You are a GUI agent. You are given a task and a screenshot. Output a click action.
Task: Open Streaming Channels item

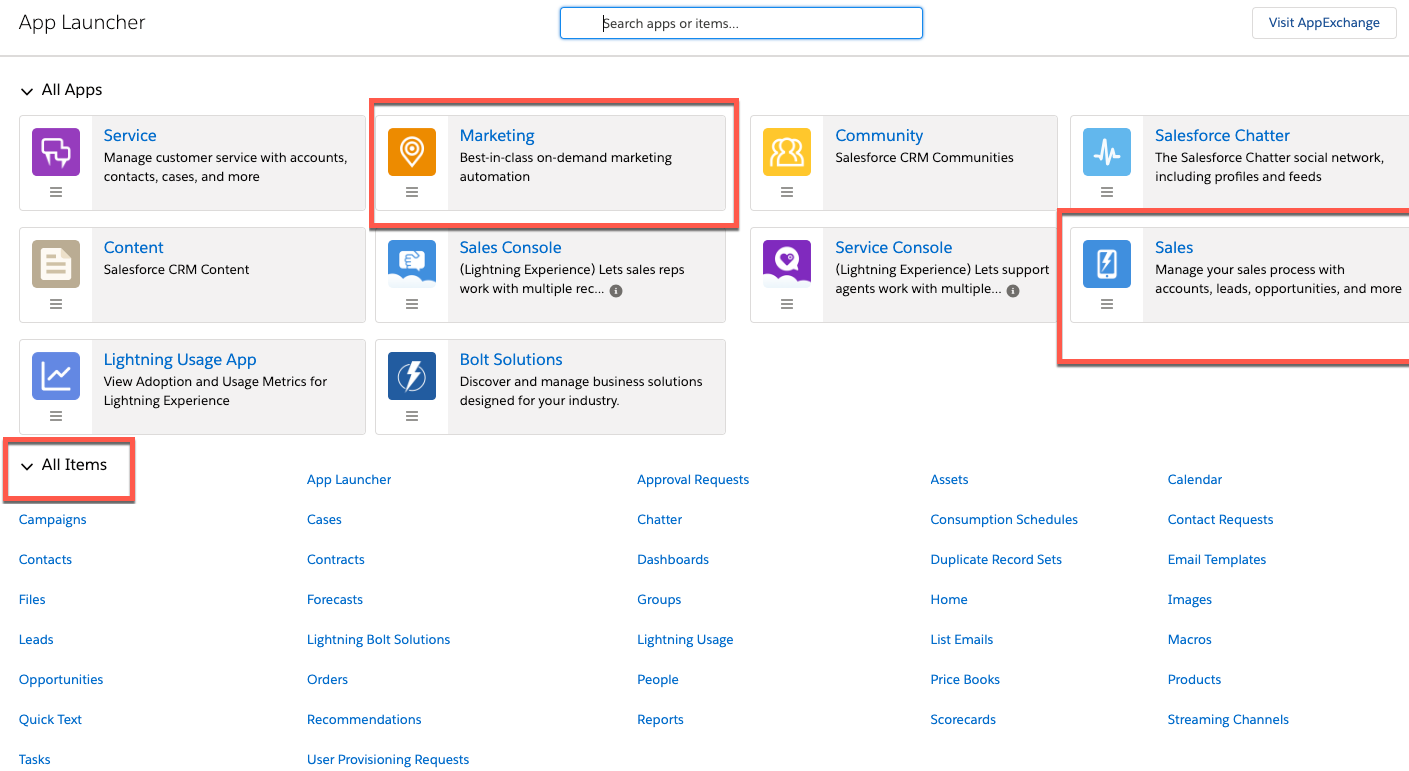1228,720
